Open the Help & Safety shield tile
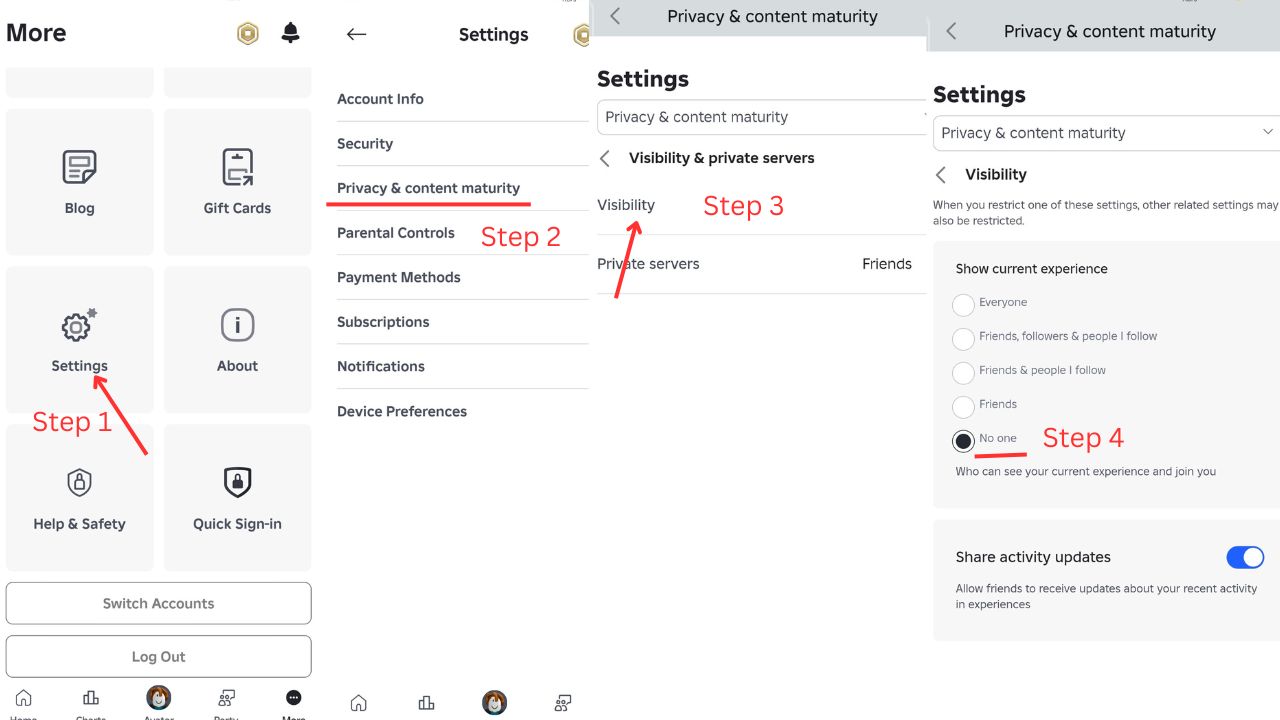The height and width of the screenshot is (720, 1280). tap(79, 497)
